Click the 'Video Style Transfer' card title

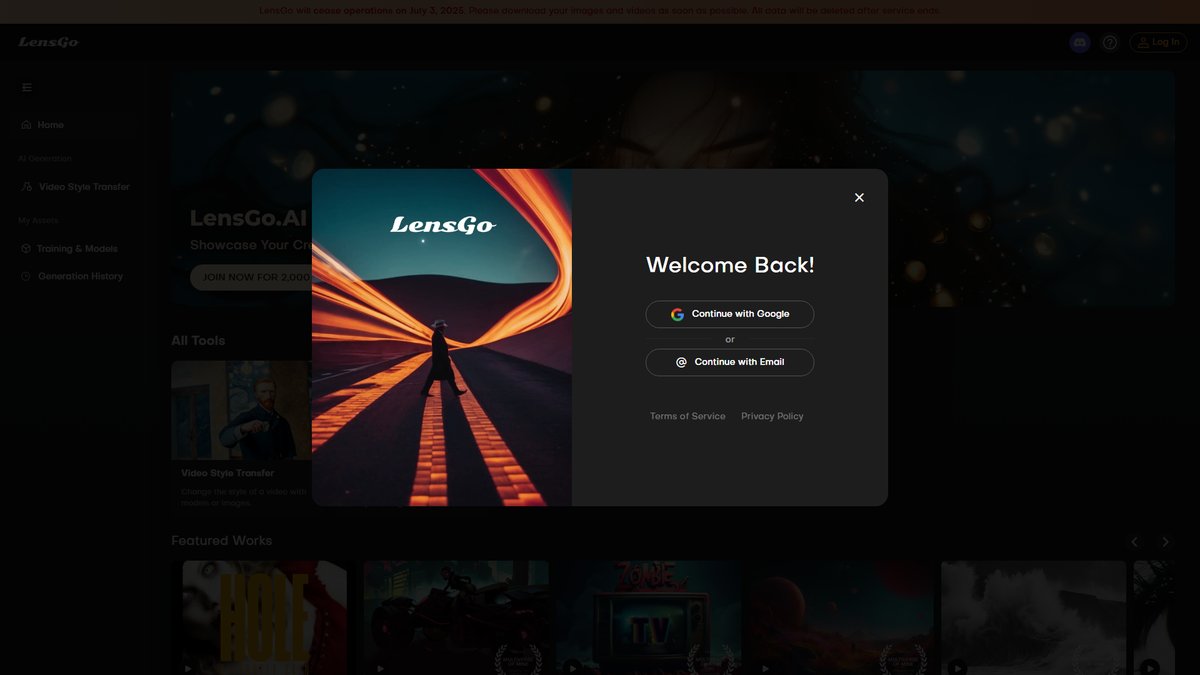228,473
